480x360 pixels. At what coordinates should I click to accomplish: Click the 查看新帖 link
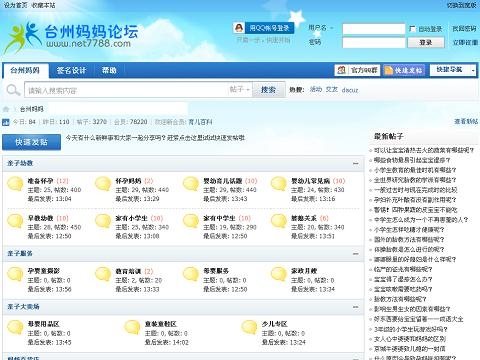[x=466, y=122]
